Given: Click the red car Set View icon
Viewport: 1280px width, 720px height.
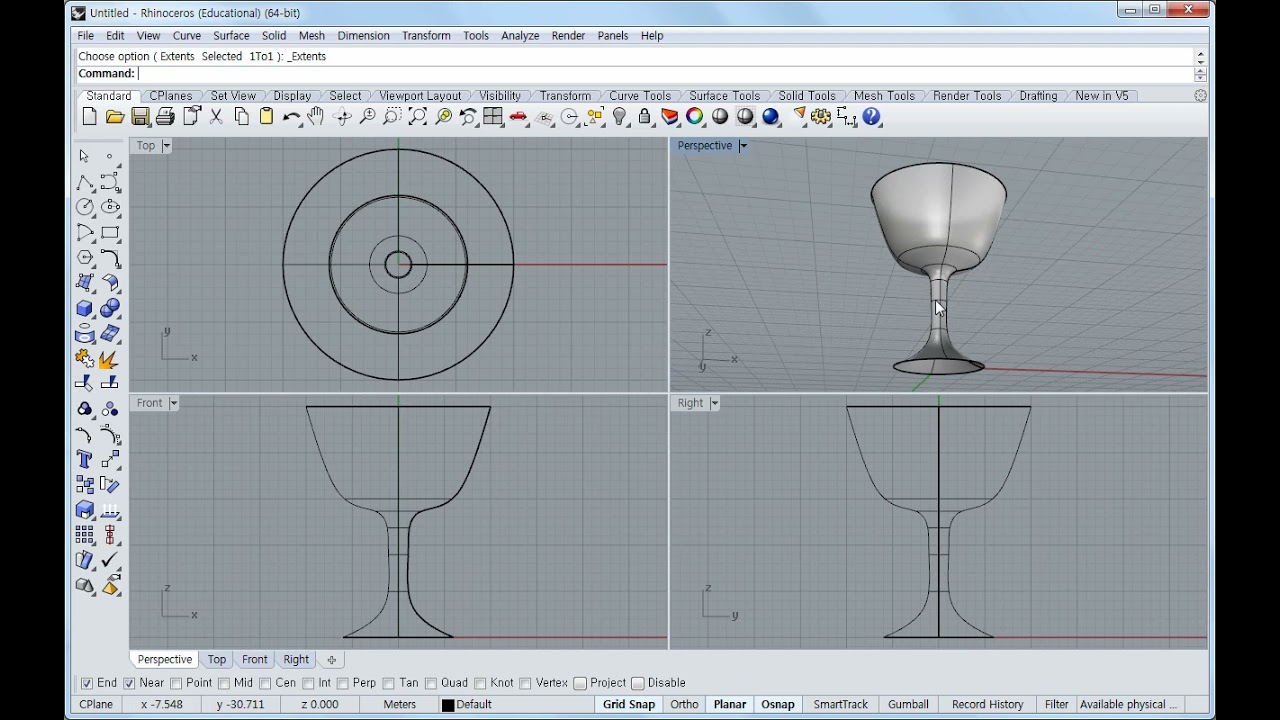Looking at the screenshot, I should (518, 117).
